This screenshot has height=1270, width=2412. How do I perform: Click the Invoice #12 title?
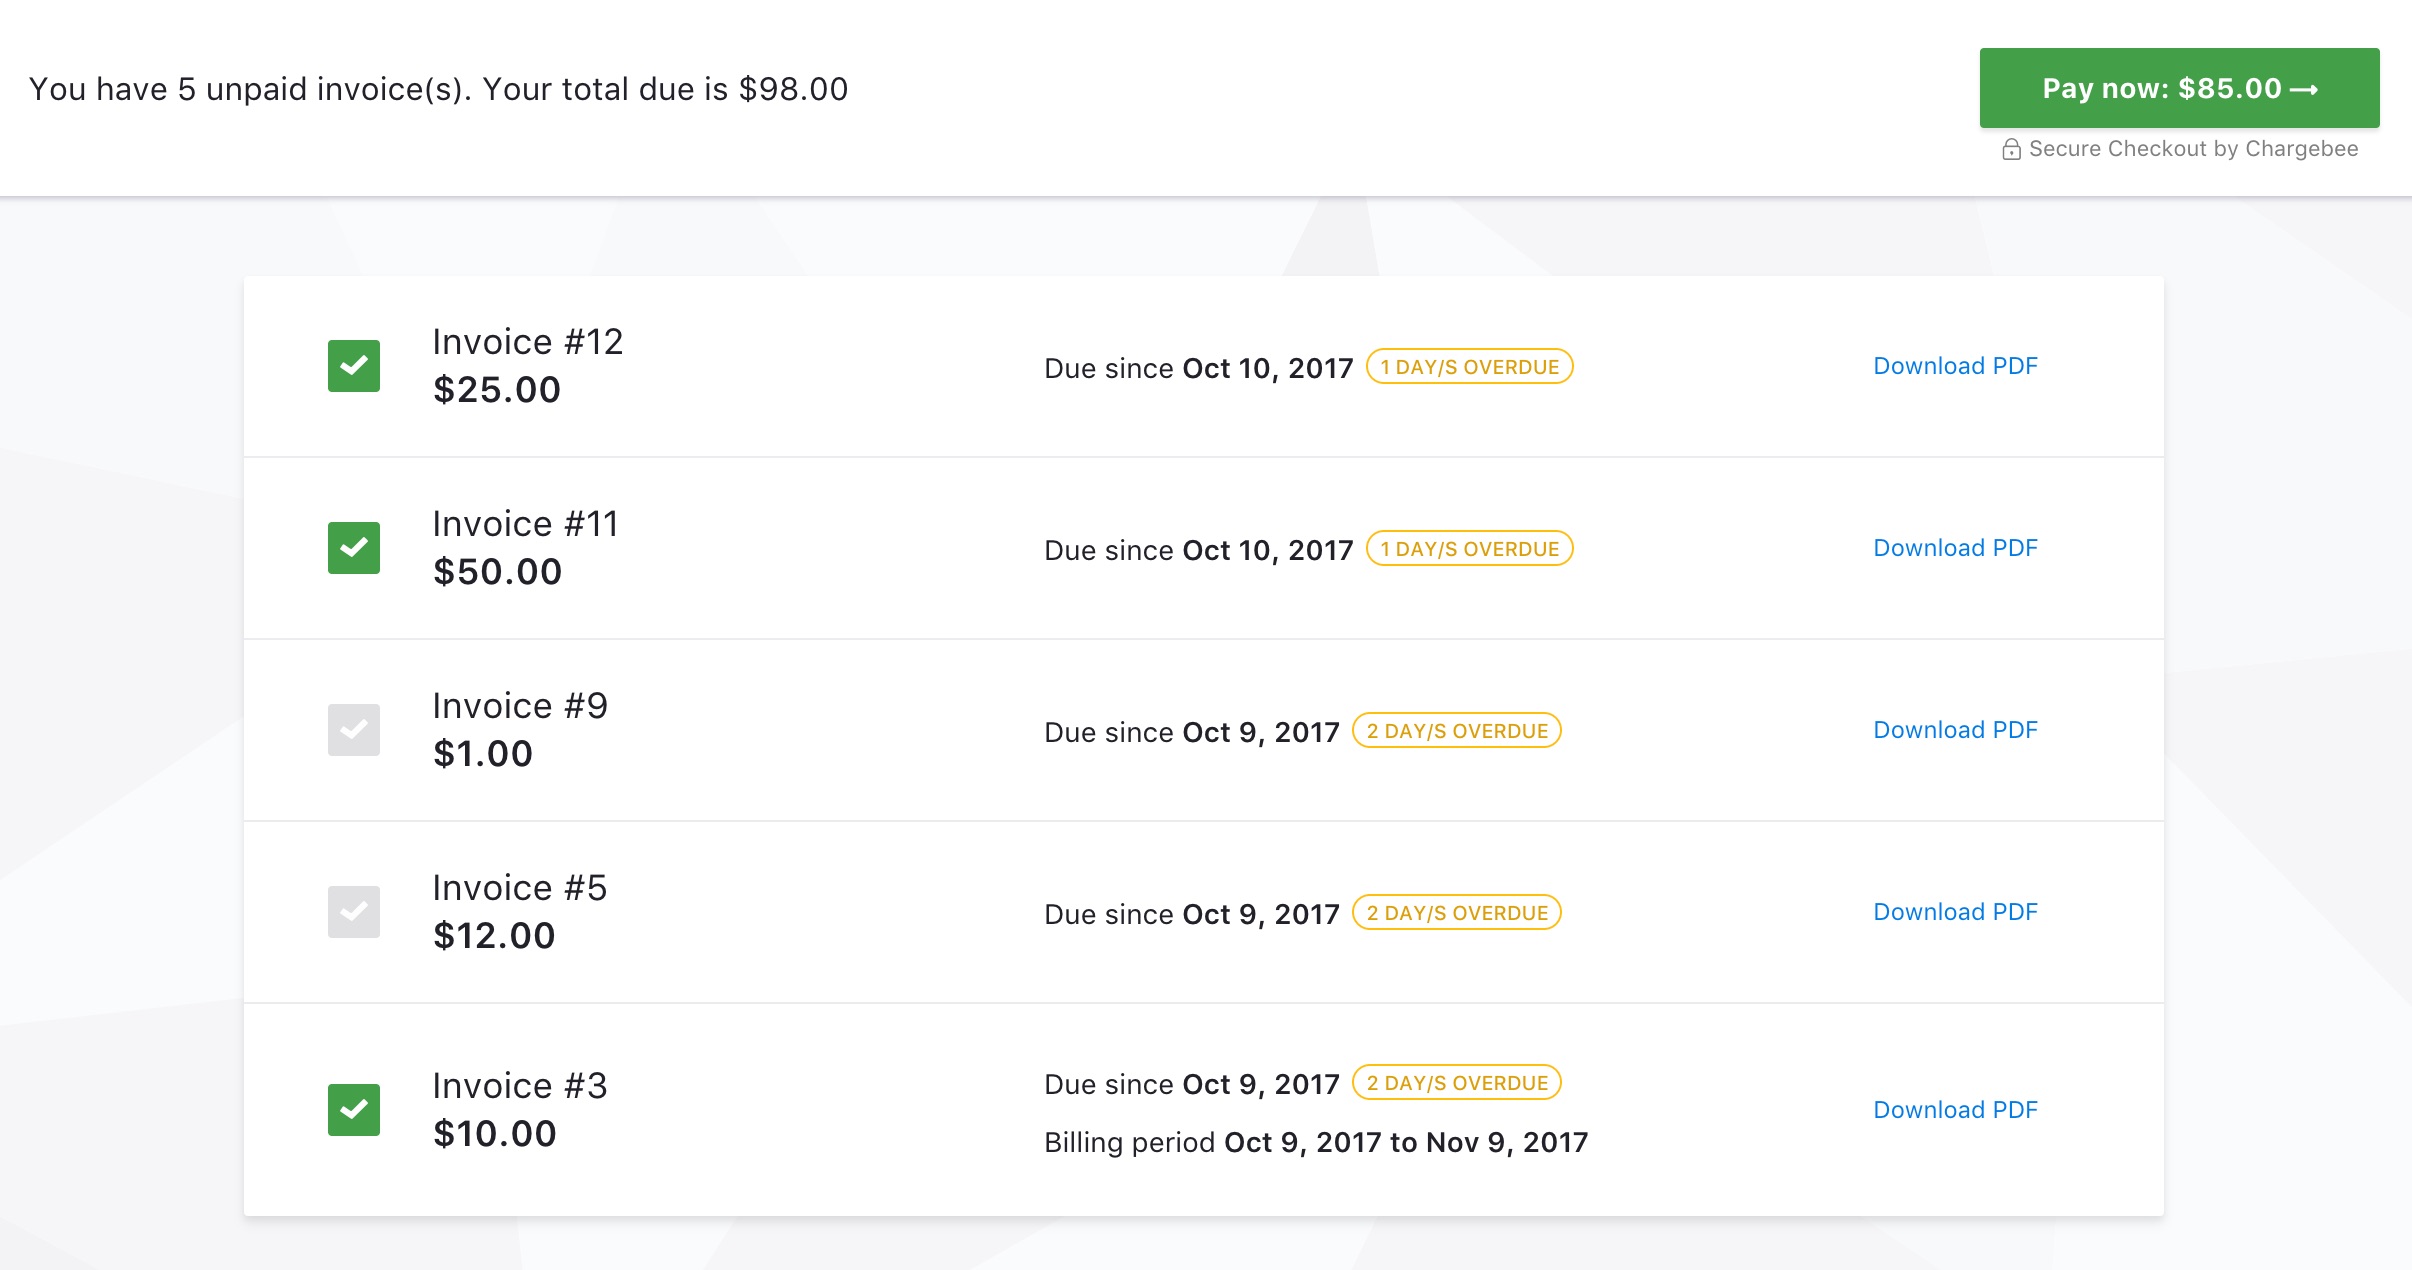tap(527, 342)
